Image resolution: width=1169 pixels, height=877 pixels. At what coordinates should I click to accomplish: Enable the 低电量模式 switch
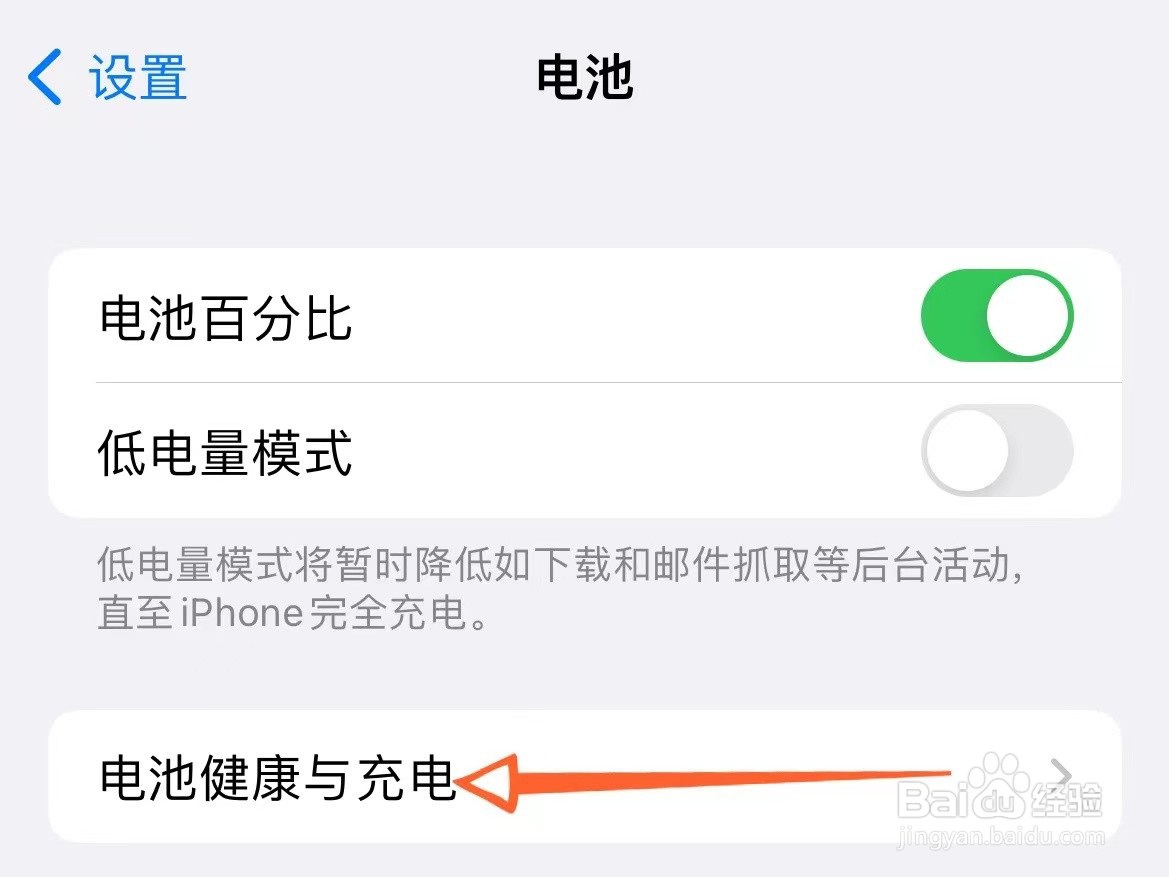[x=998, y=450]
